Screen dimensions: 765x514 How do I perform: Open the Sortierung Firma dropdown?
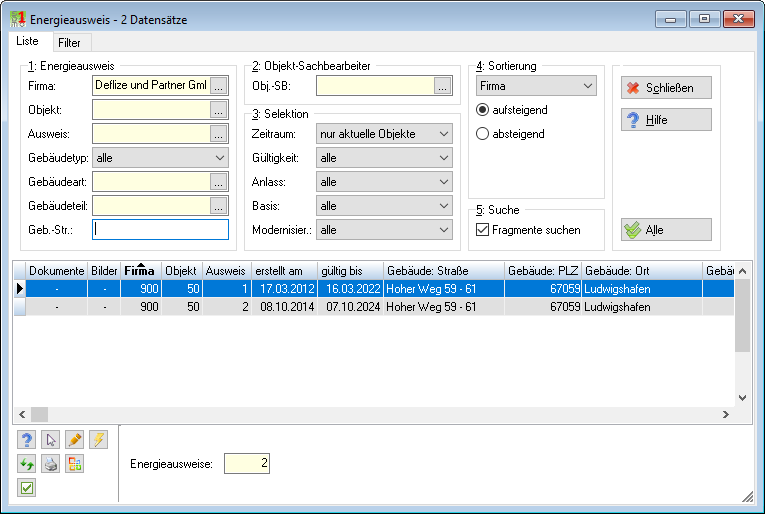coord(536,86)
